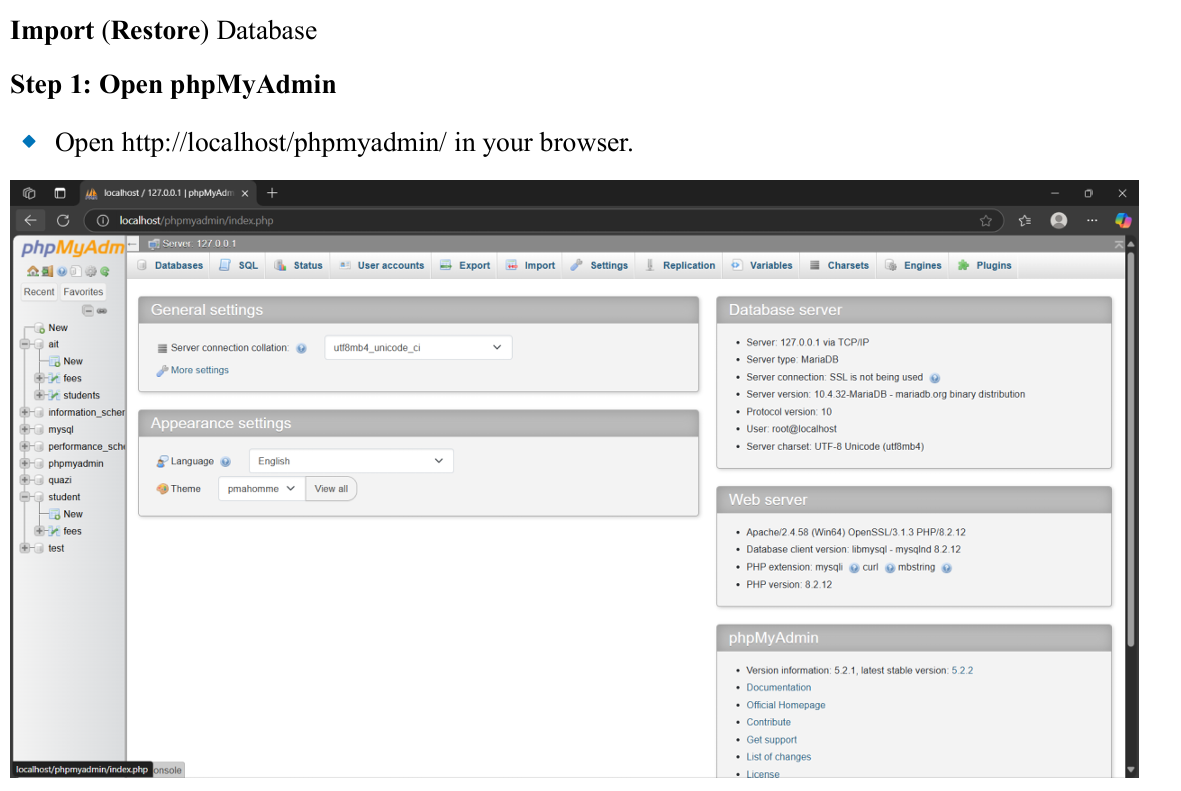This screenshot has height=791, width=1181.
Task: Click the Workspaces icon at title bar left
Action: 29,193
